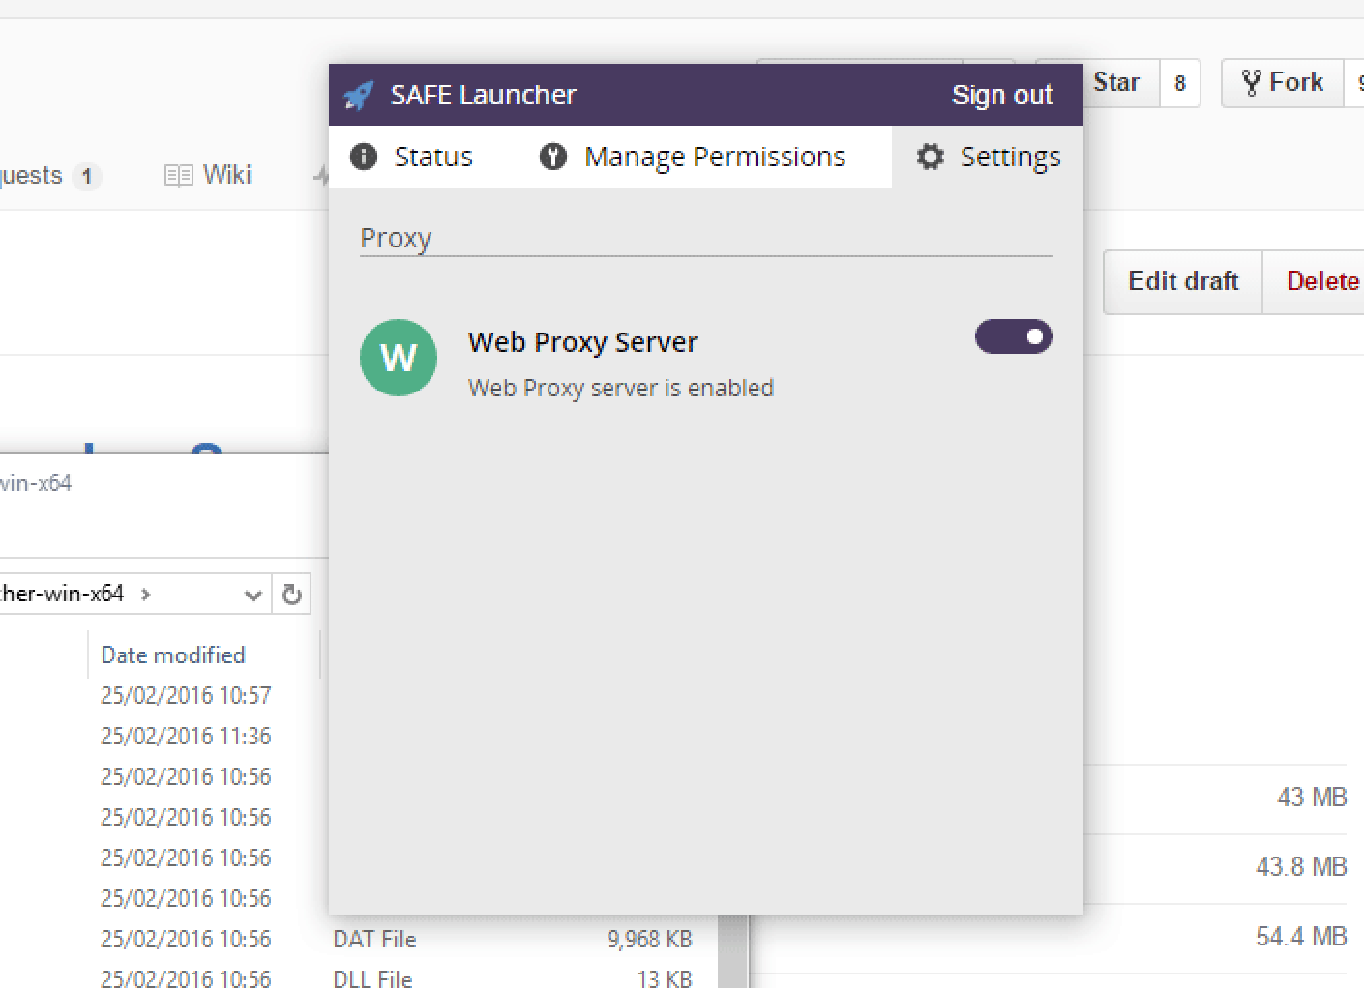Click the star count 8
Screen dimensions: 1364x988
tap(1180, 83)
